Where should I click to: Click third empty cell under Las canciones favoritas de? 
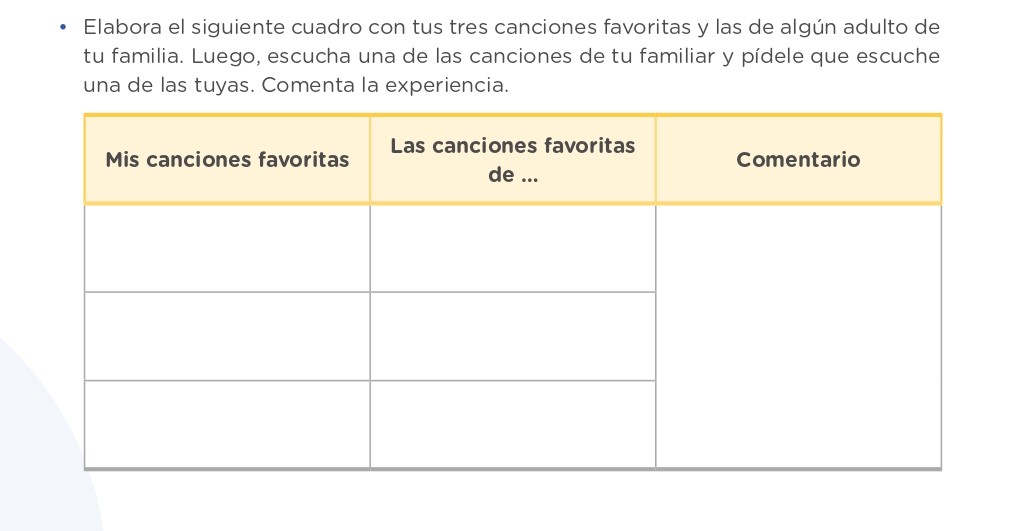pyautogui.click(x=513, y=424)
